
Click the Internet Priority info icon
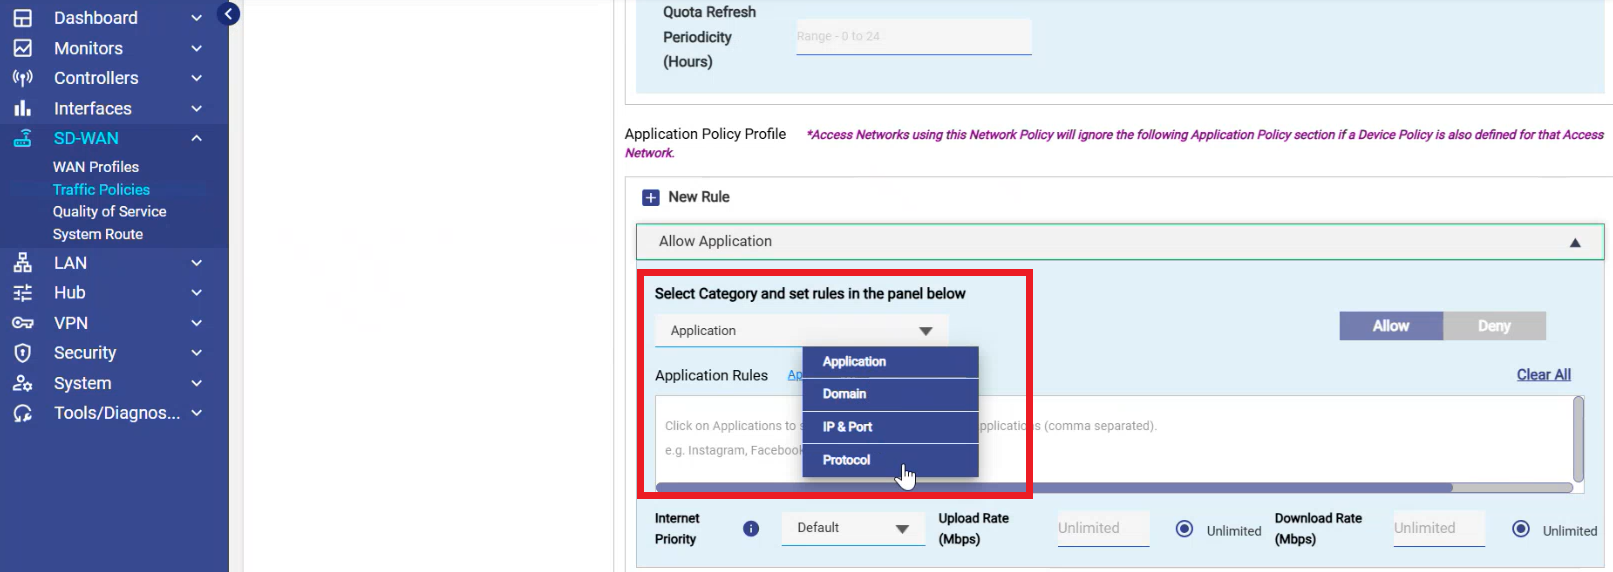pyautogui.click(x=751, y=529)
